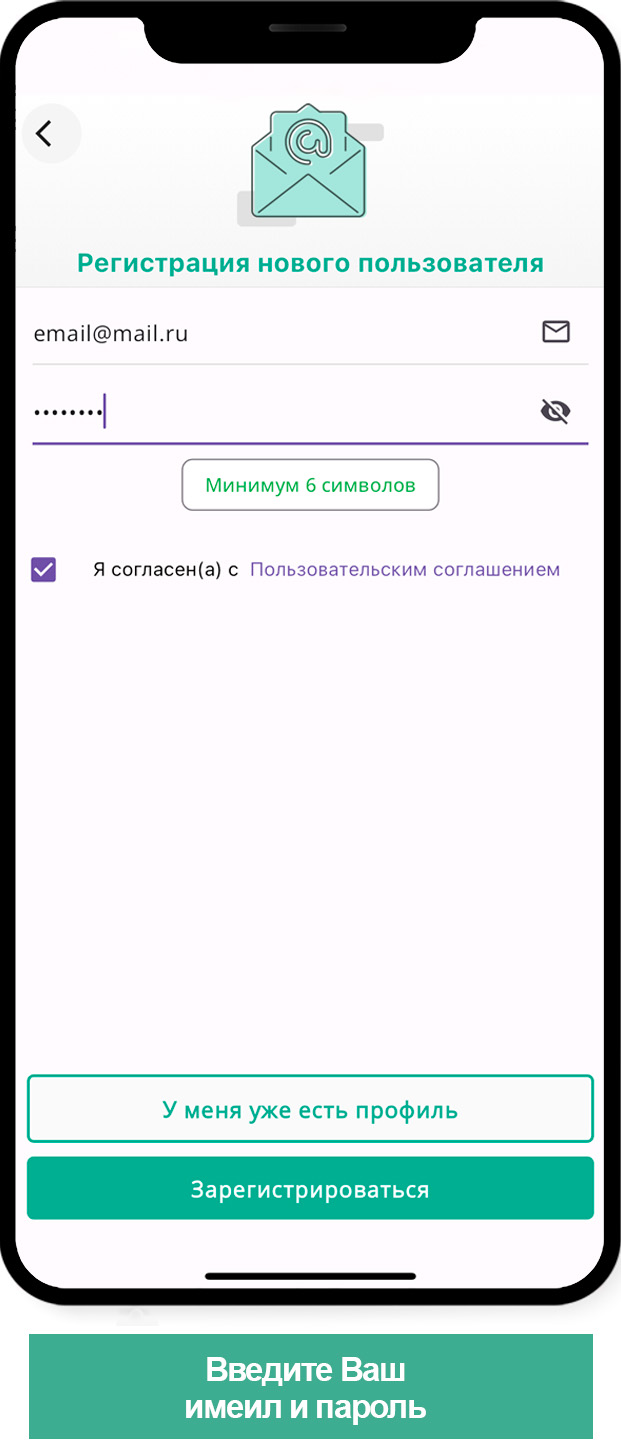Screen dimensions: 621x1446
Task: Focus the email@mail.ru input field
Action: point(310,333)
